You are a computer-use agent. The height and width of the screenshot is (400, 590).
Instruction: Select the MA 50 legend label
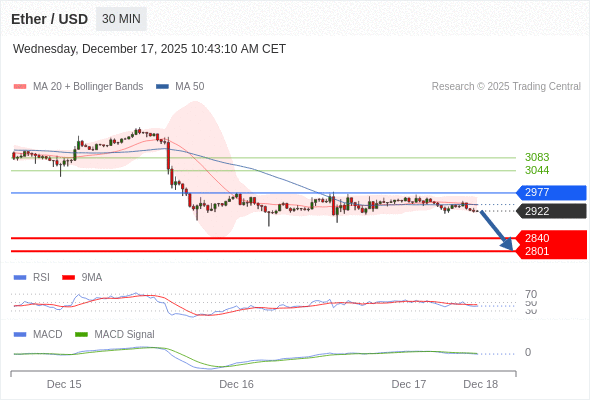[190, 87]
